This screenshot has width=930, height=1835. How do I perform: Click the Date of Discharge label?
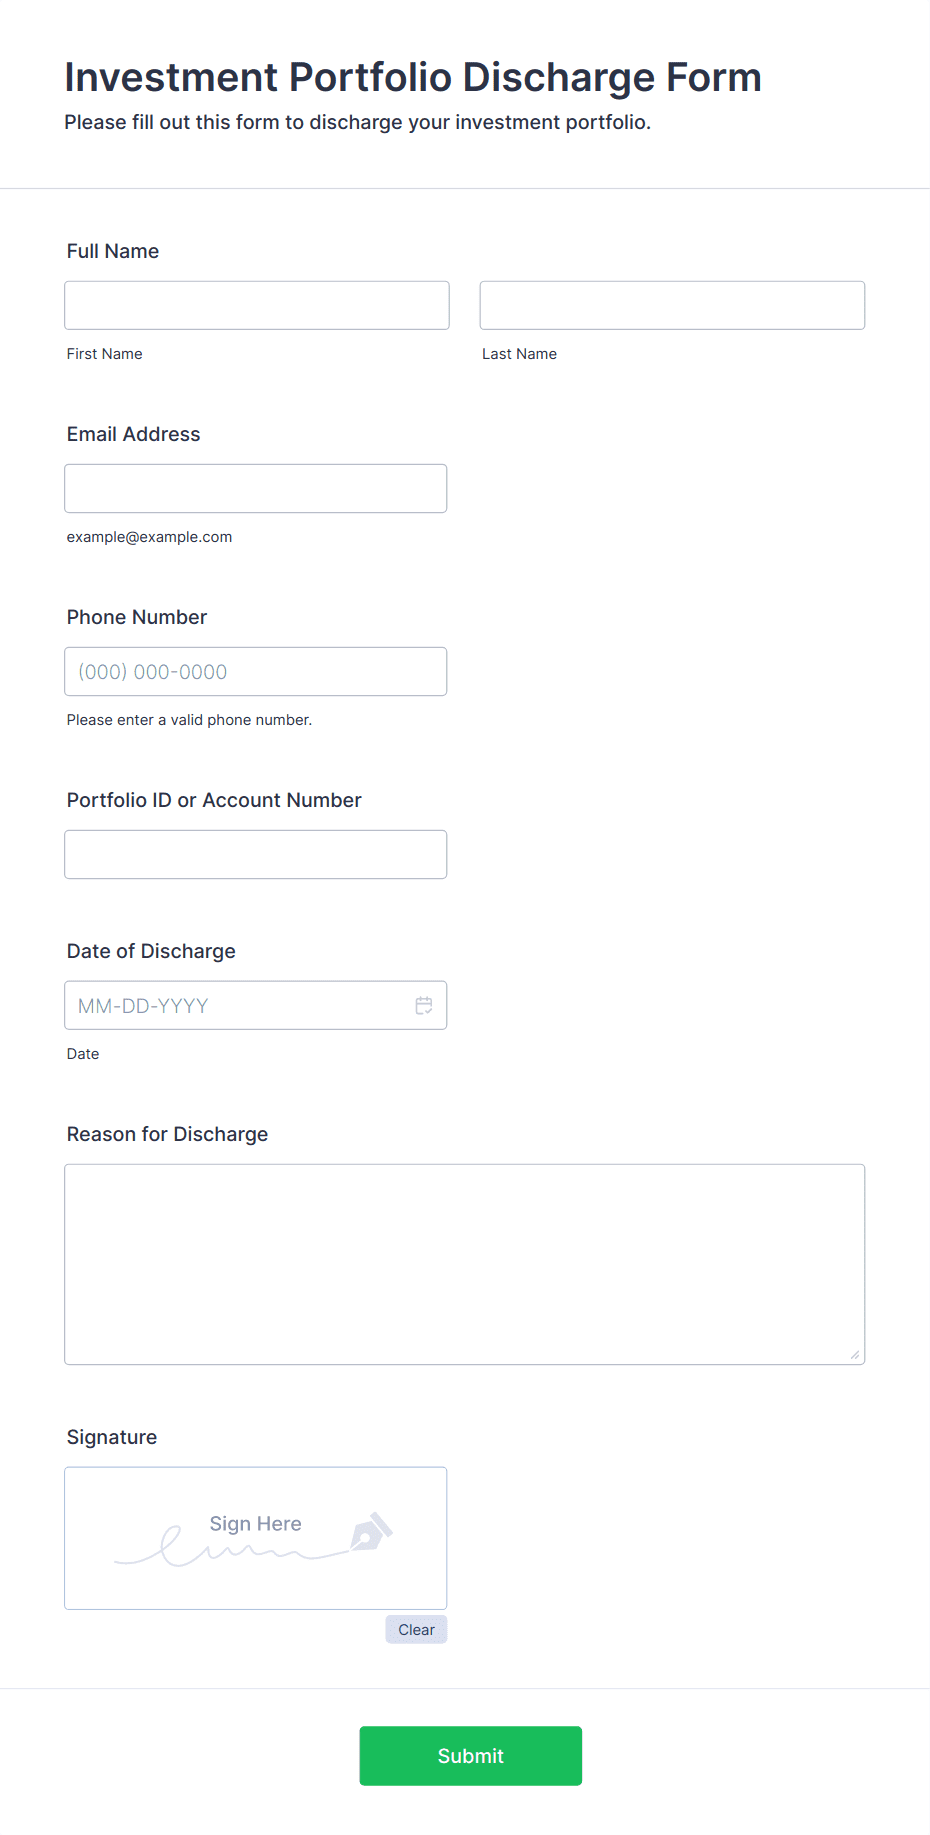pos(151,951)
